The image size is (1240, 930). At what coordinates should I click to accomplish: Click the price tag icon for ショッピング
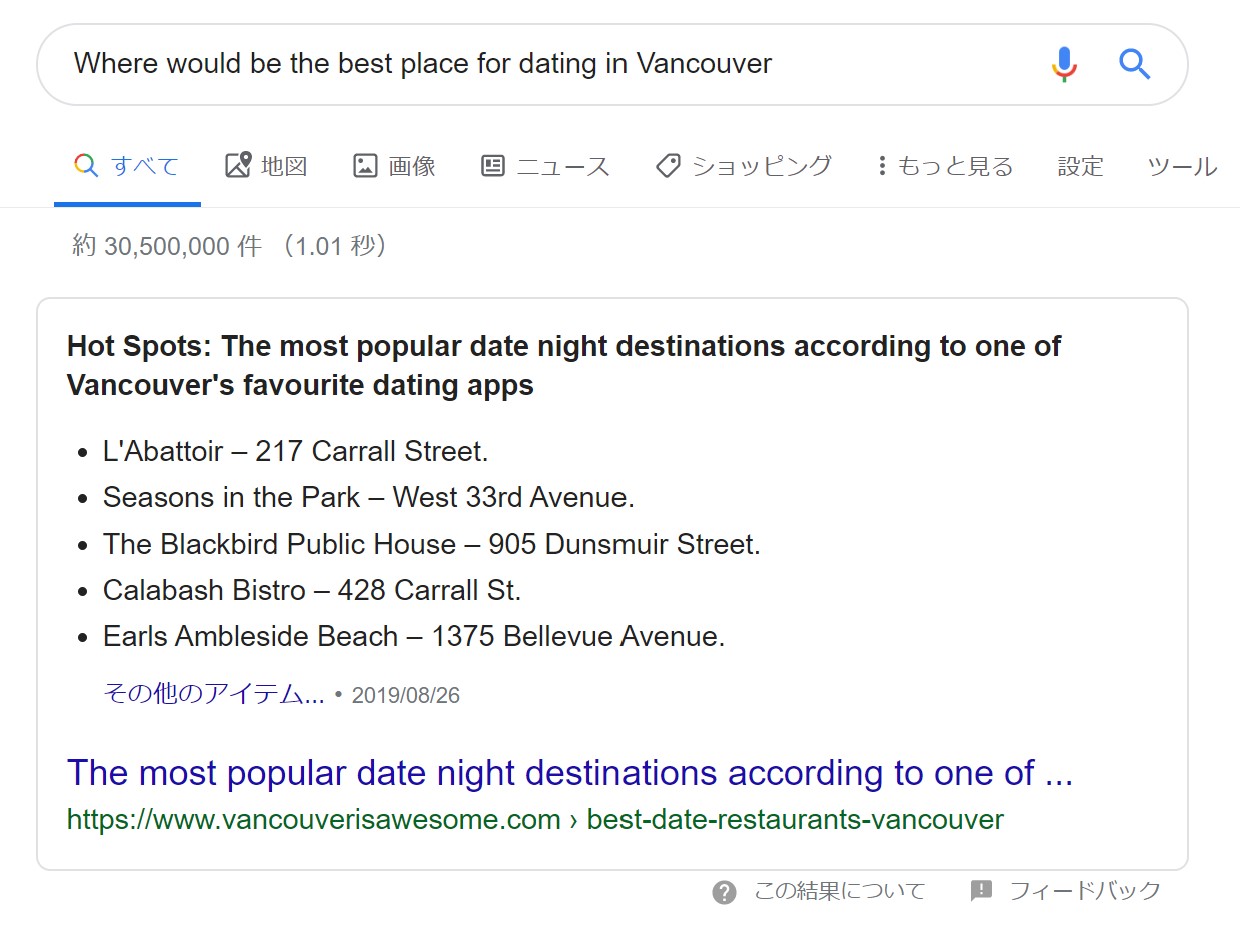tap(668, 165)
